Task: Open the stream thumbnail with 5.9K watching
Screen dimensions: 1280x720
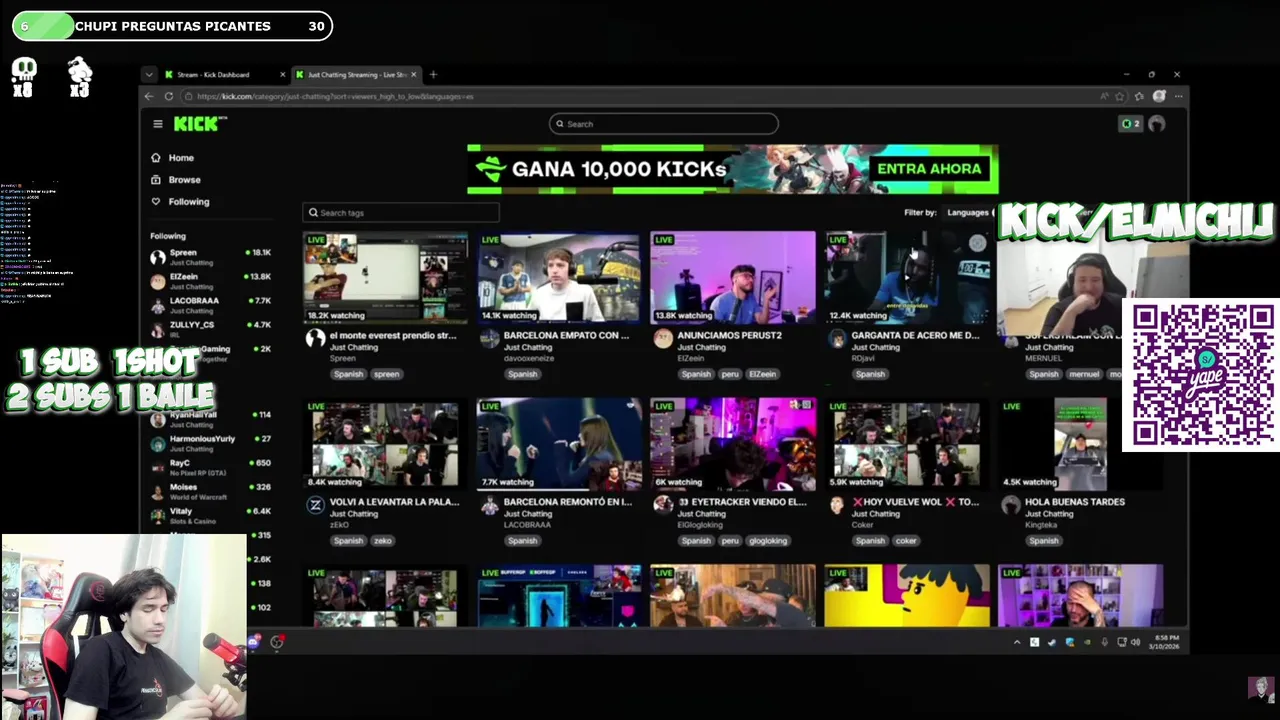Action: tap(907, 444)
